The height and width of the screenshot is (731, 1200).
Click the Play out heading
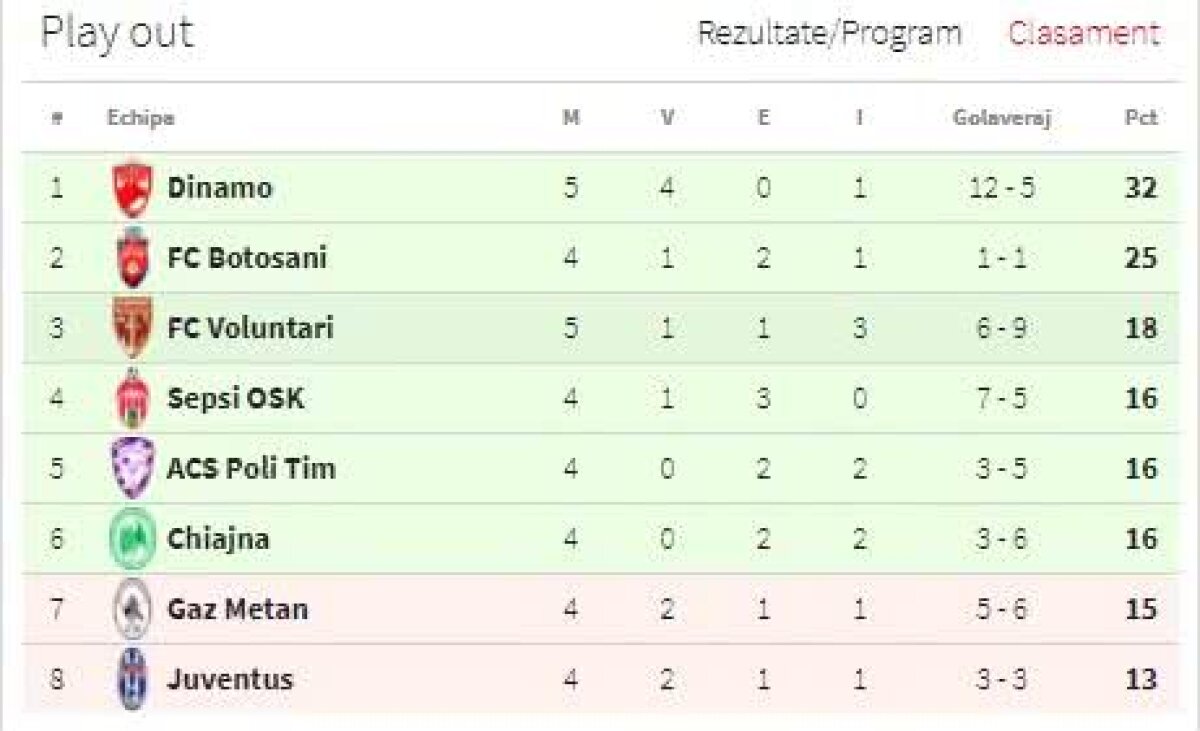(x=117, y=33)
